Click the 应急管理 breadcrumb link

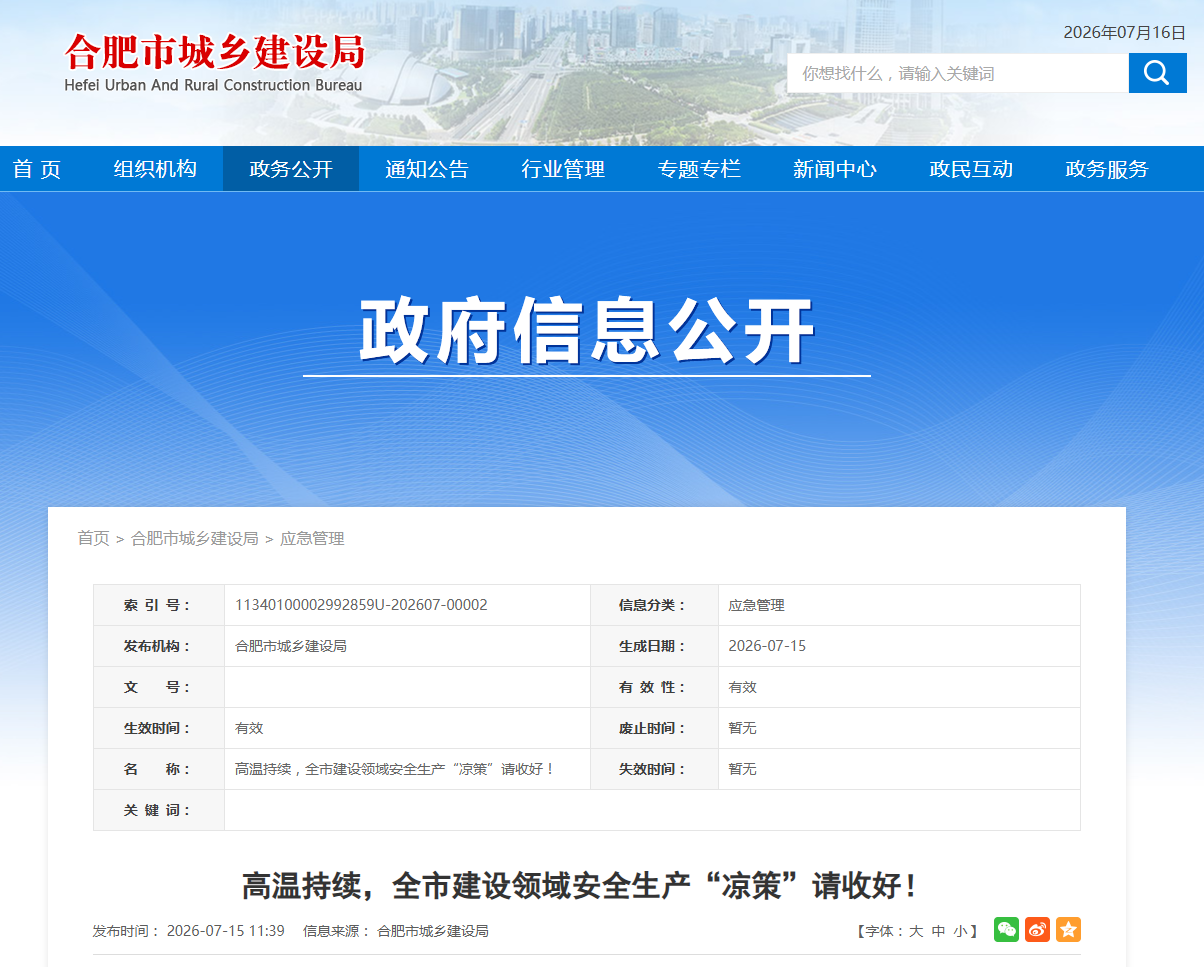[x=312, y=538]
